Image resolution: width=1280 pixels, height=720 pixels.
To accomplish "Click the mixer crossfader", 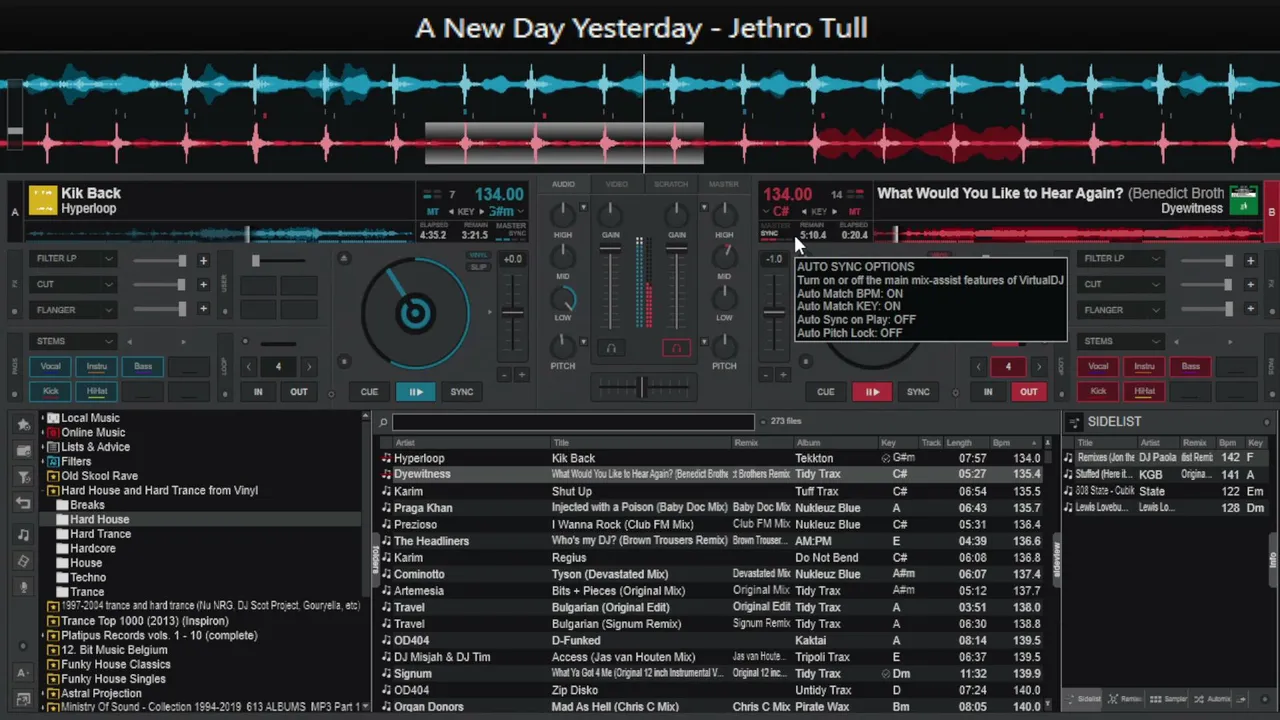I will [643, 387].
